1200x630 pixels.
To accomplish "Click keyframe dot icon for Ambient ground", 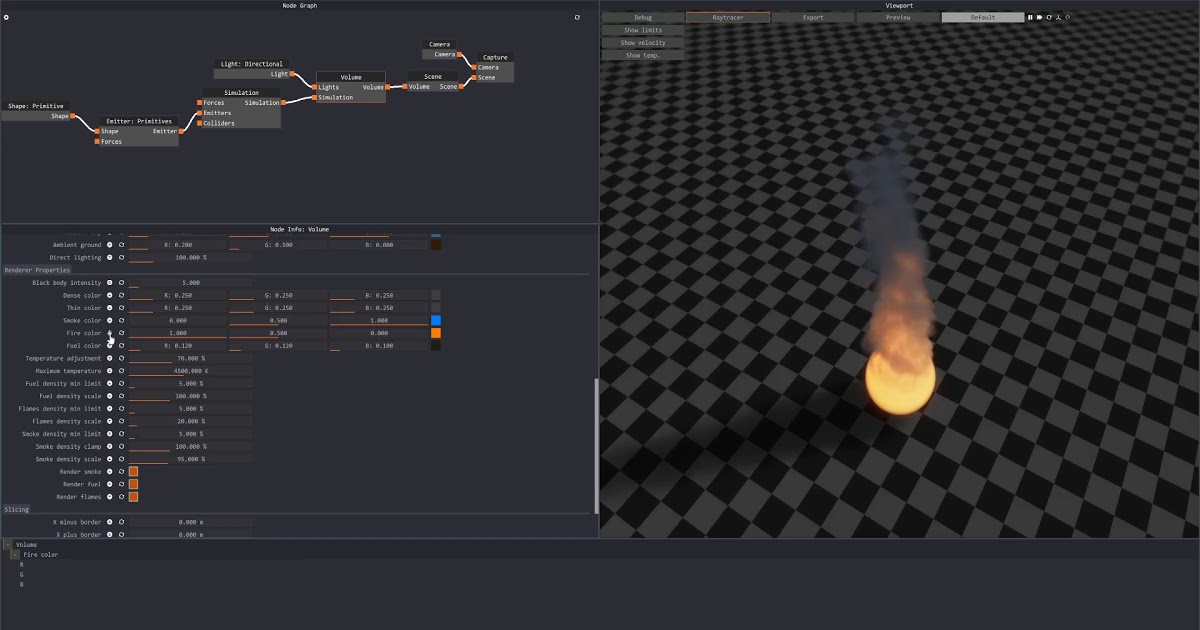I will [110, 244].
